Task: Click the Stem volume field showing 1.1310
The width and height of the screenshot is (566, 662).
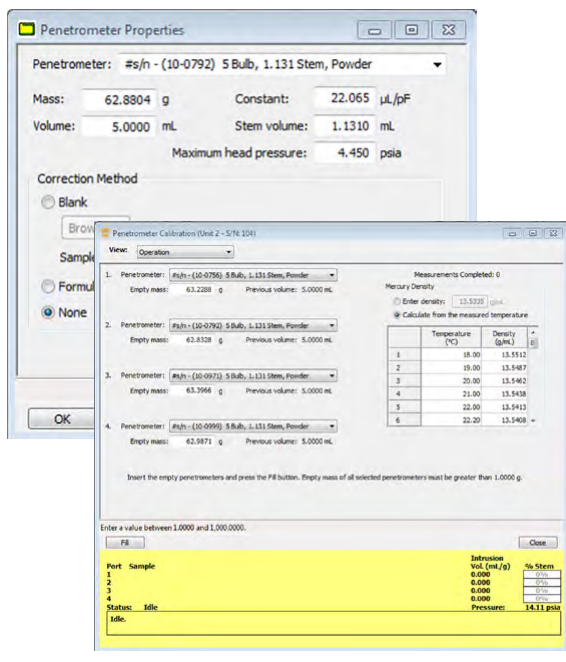Action: coord(344,126)
